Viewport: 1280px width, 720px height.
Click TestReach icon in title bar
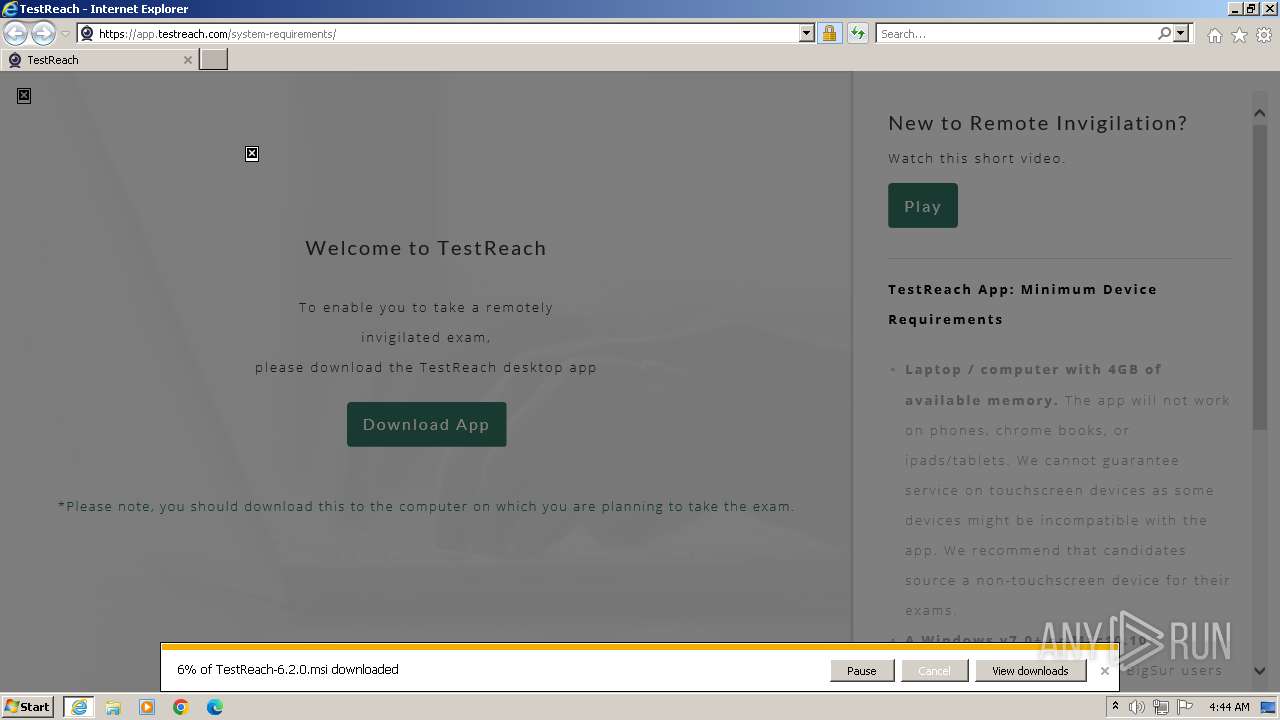[10, 8]
